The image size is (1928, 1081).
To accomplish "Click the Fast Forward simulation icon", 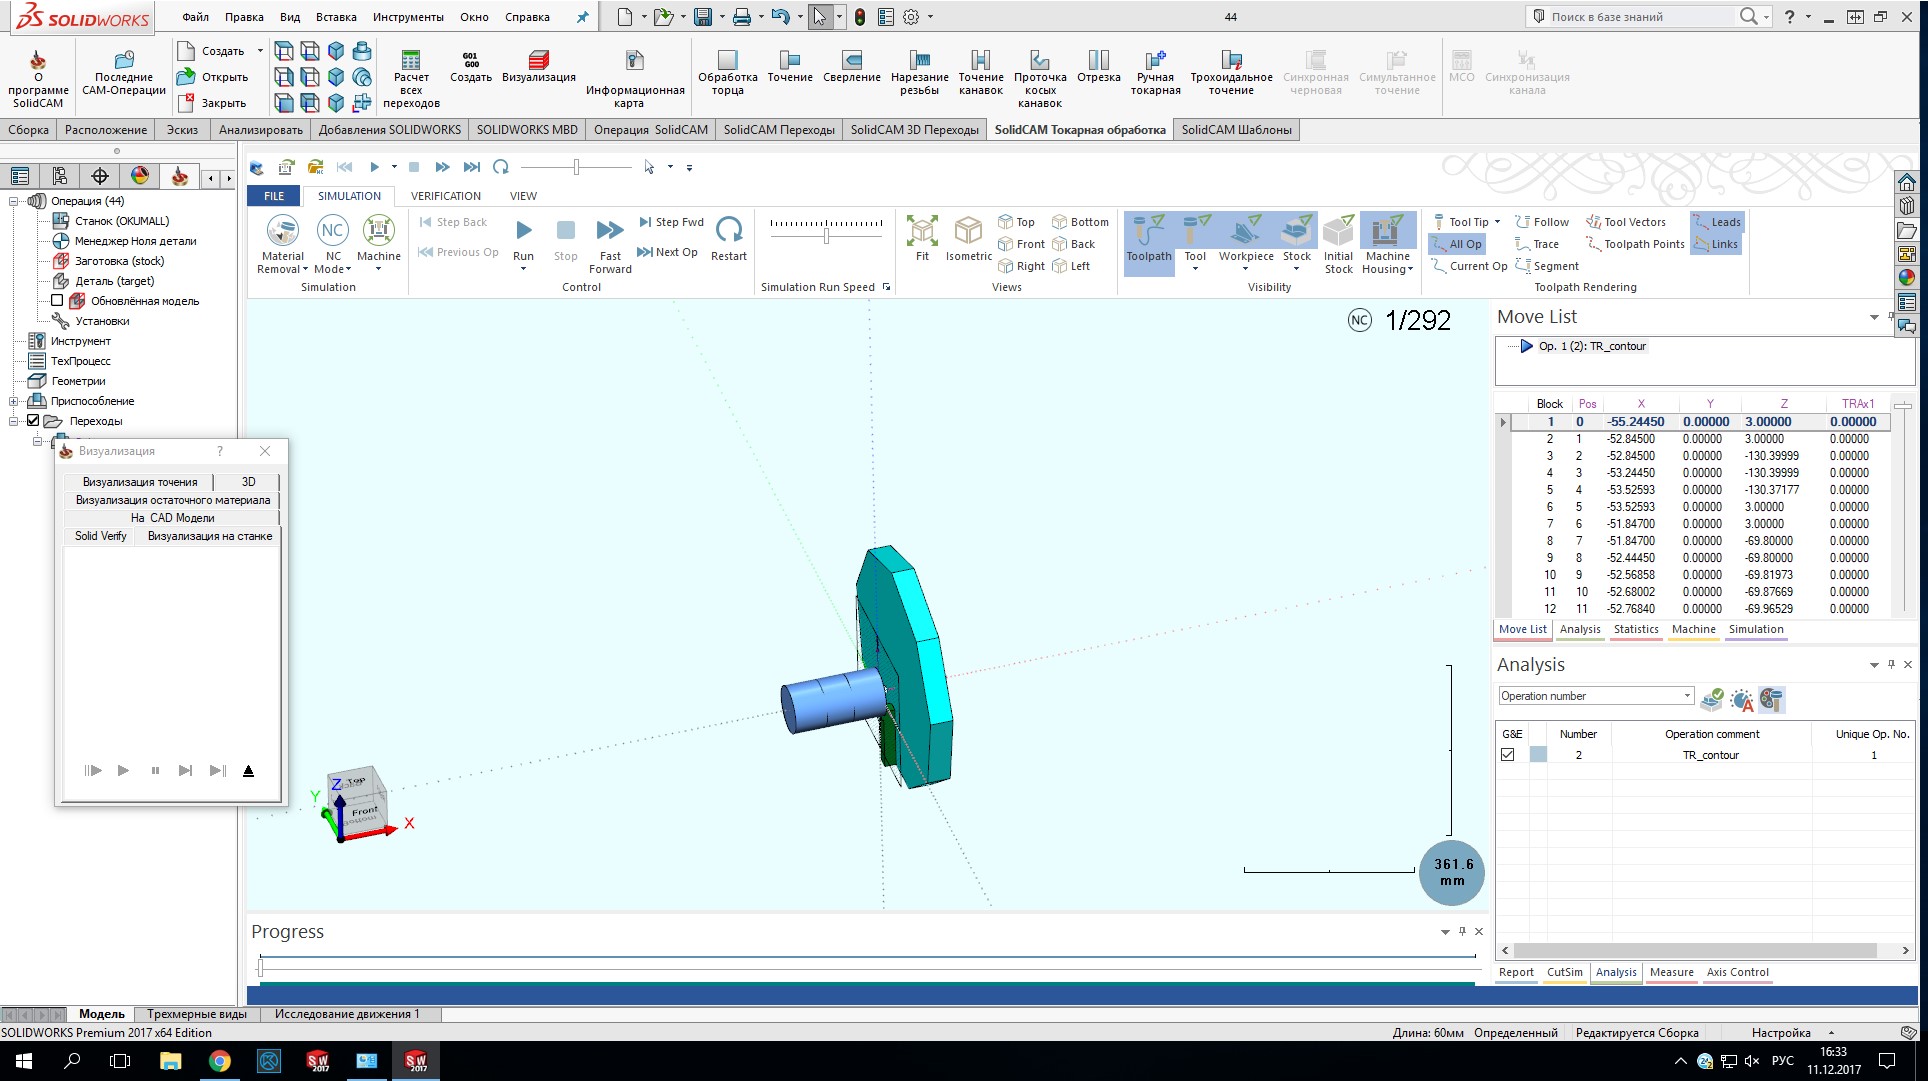I will (609, 231).
